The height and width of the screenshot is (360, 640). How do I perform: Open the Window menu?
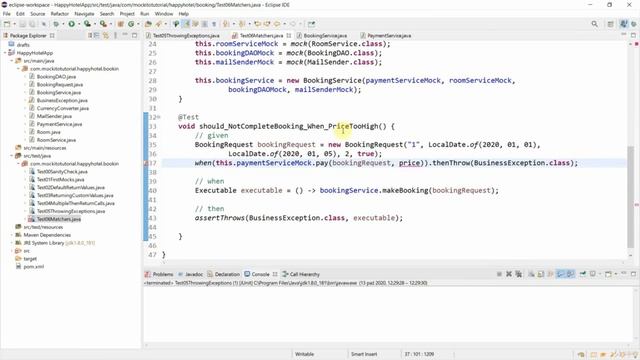[164, 13]
